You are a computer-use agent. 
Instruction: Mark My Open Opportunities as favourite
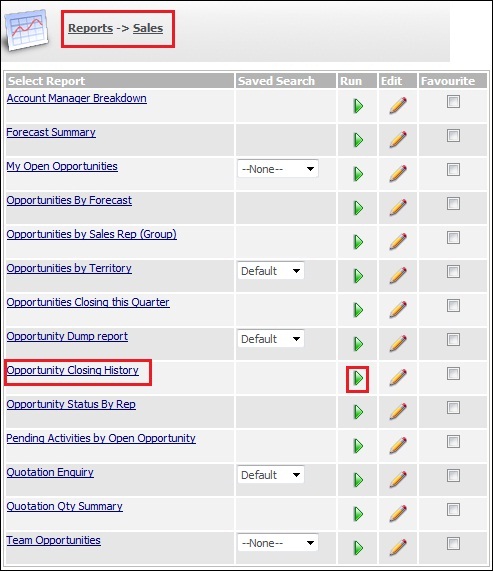click(453, 170)
